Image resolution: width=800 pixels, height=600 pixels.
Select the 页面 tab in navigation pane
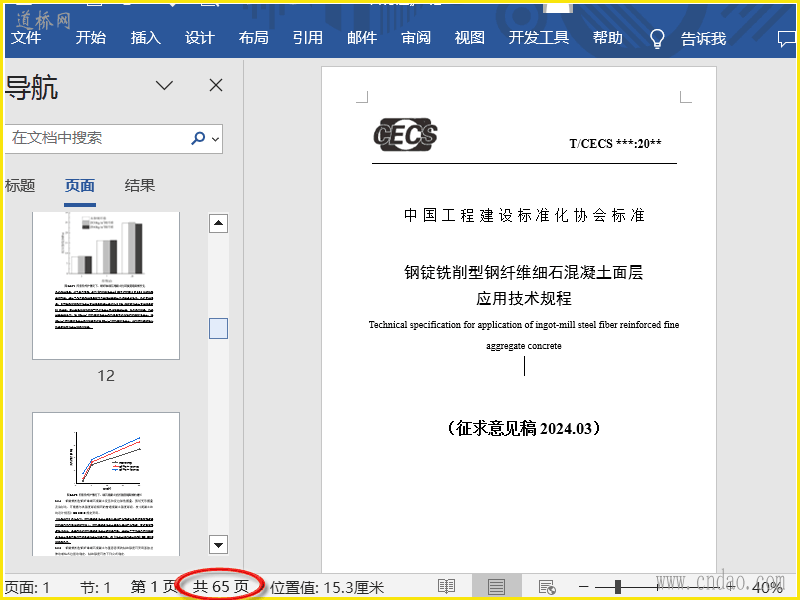click(x=80, y=185)
